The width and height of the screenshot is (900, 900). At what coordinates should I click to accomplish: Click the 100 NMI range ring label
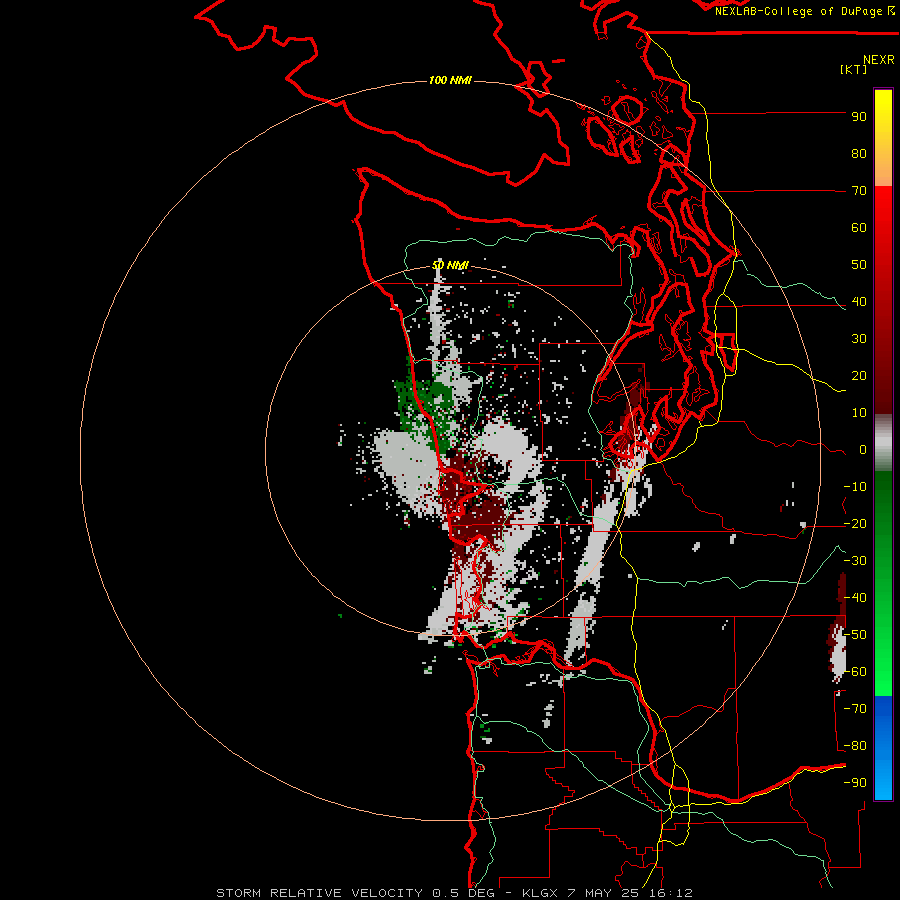pyautogui.click(x=450, y=80)
